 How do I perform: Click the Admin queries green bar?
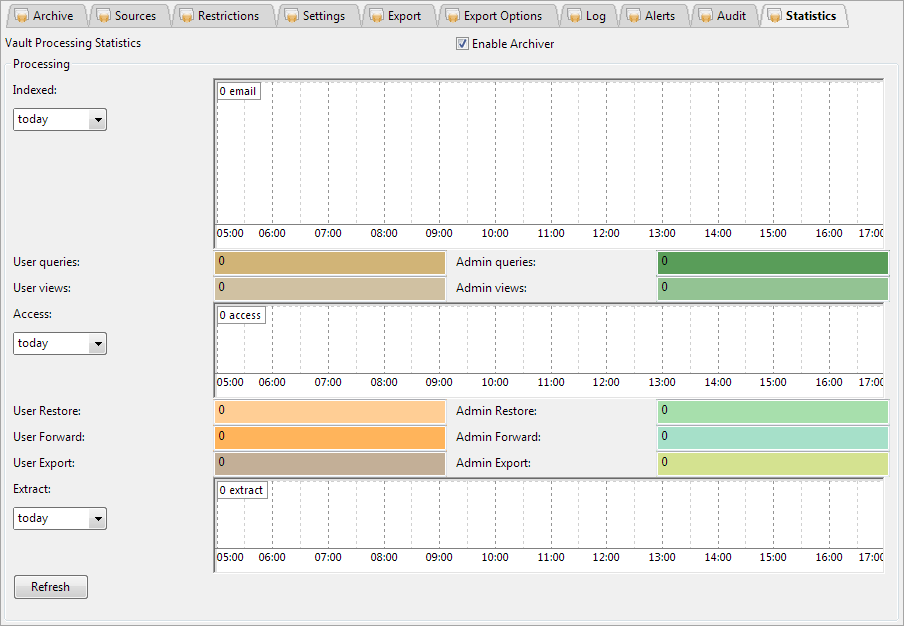click(772, 262)
